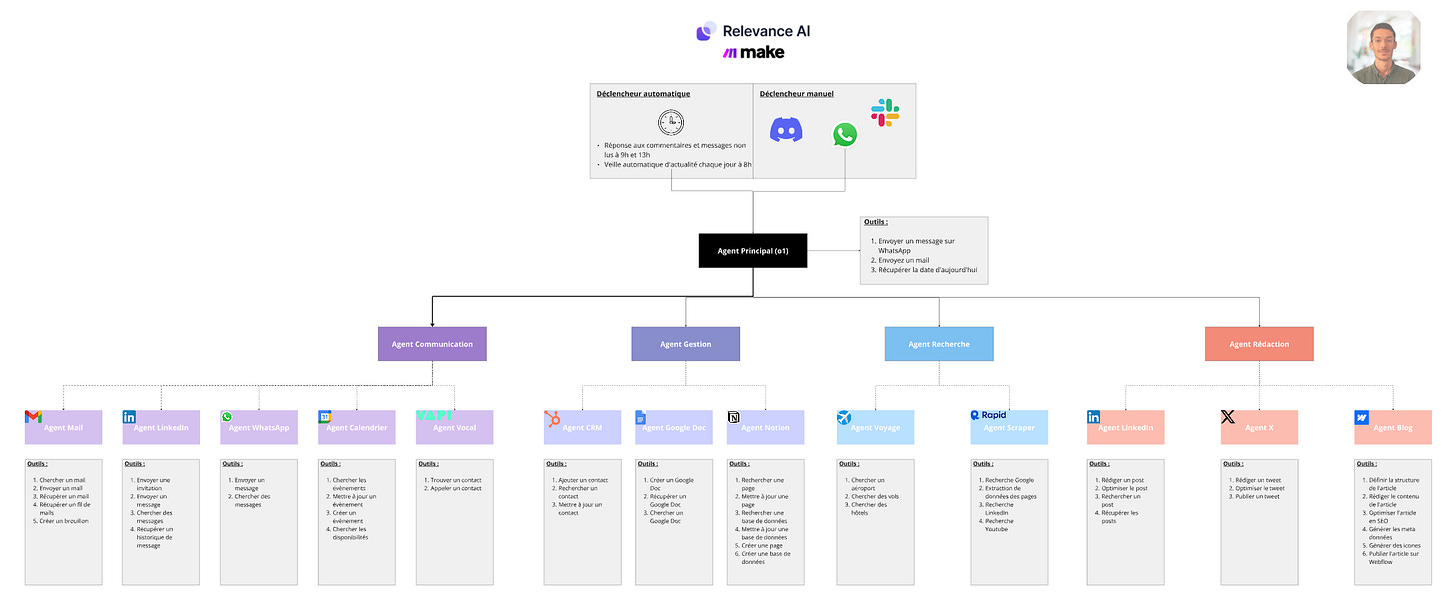This screenshot has width=1456, height=610.
Task: Click the Relevance AI logo icon
Action: [706, 31]
